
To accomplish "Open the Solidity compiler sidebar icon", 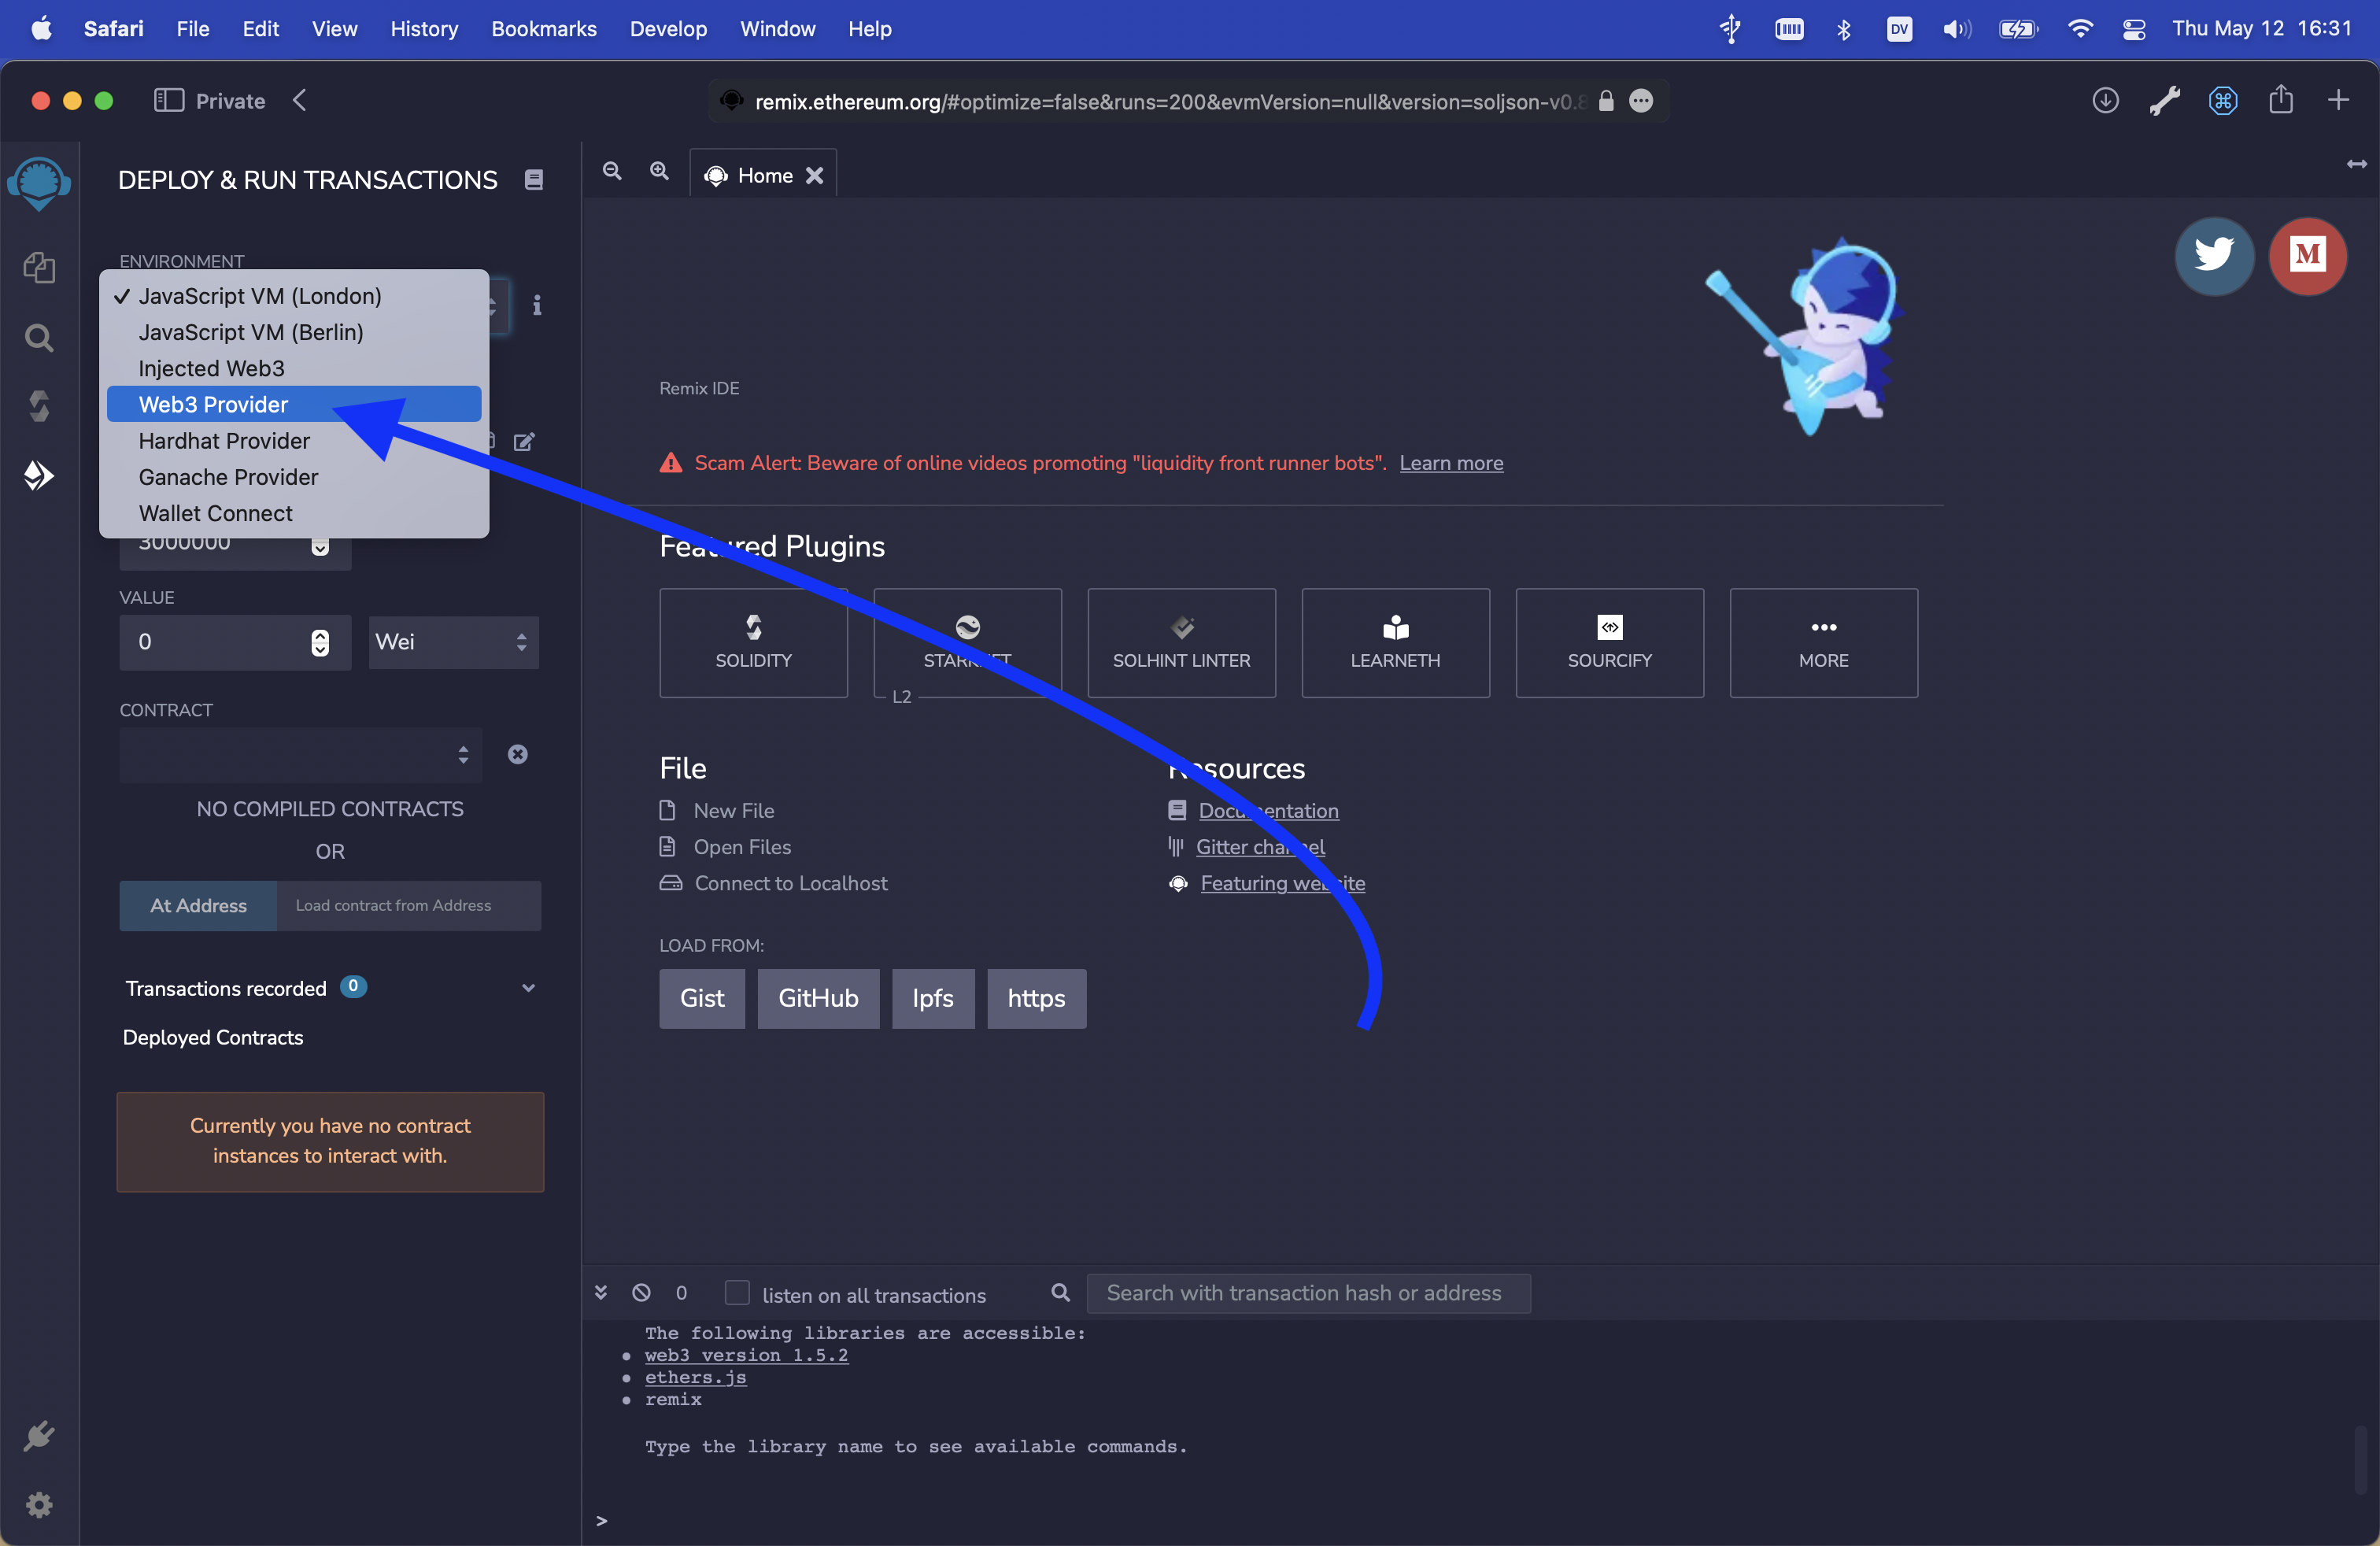I will click(x=39, y=406).
